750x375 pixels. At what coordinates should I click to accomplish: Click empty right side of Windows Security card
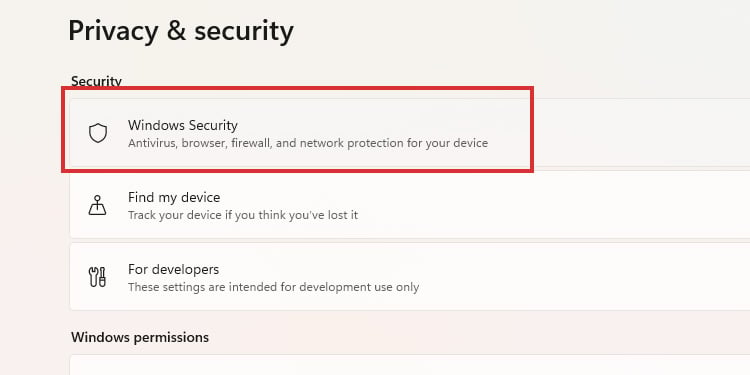click(641, 132)
